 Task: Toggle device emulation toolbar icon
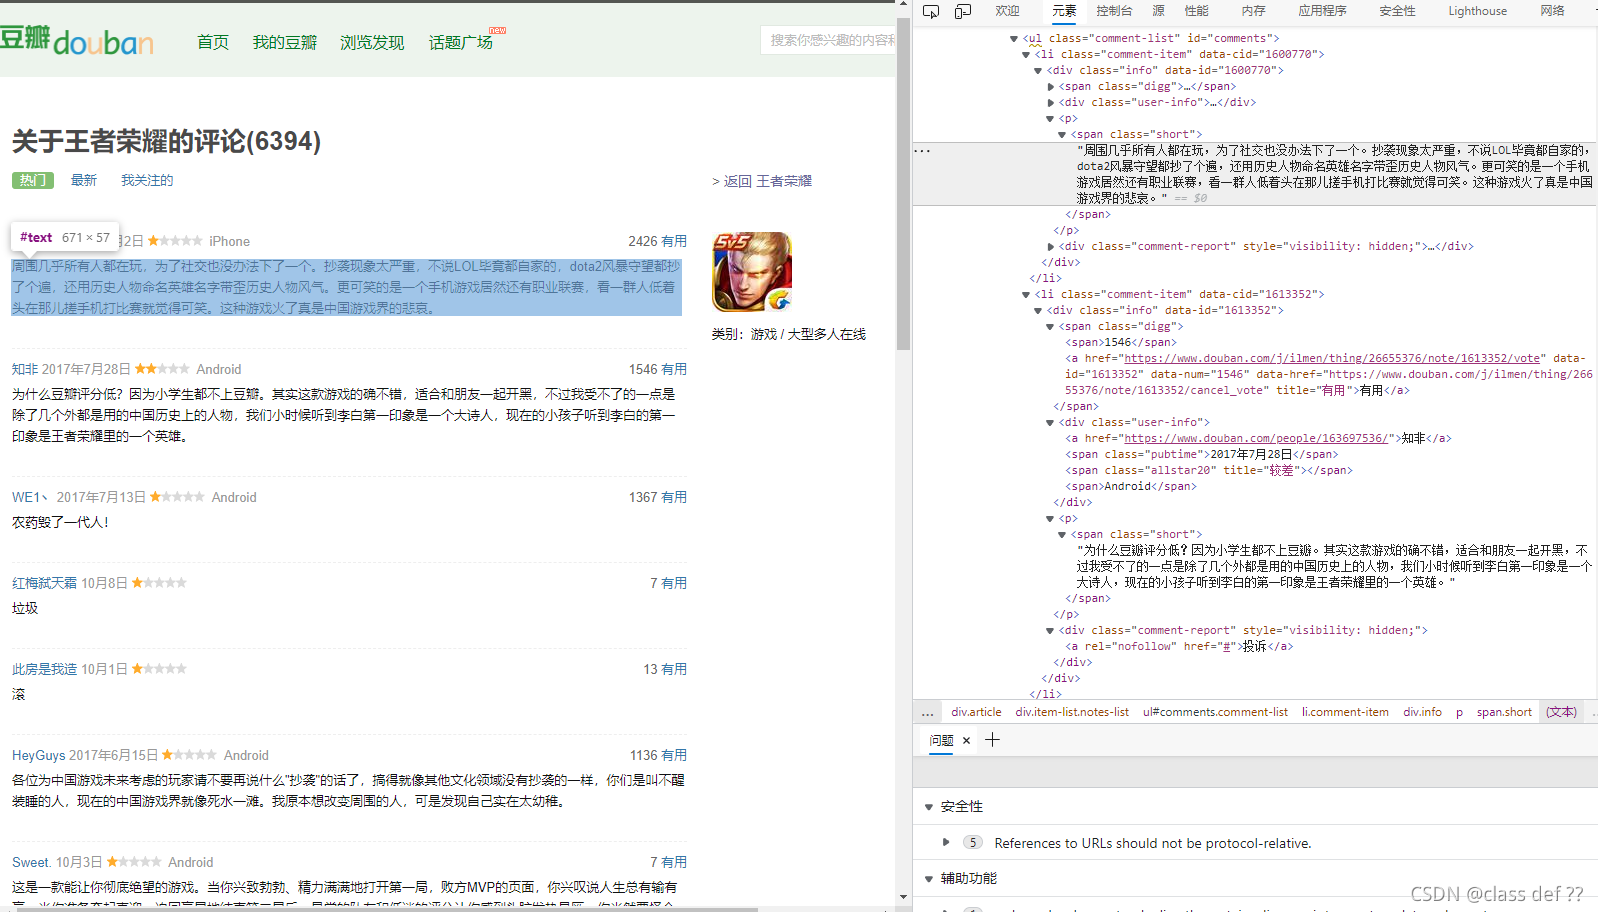[x=963, y=11]
